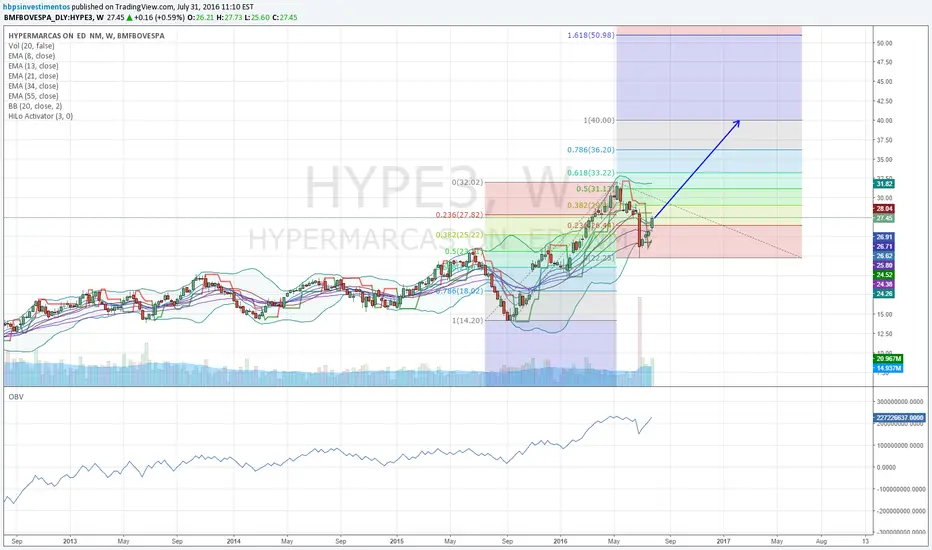The height and width of the screenshot is (550, 932).
Task: Open the hbpsinvestimentos author link
Action: click(x=36, y=7)
